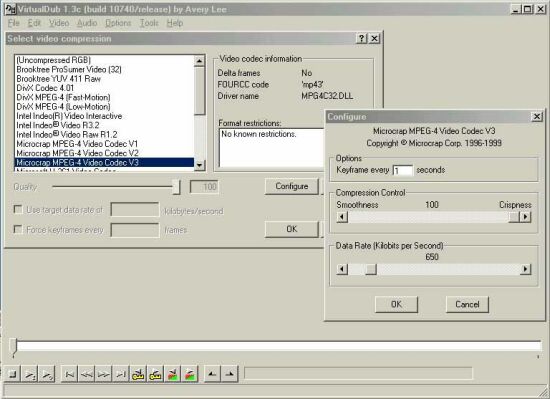This screenshot has width=550, height=399.
Task: Select Brooktree ProSumer Video (32)
Action: 105,69
